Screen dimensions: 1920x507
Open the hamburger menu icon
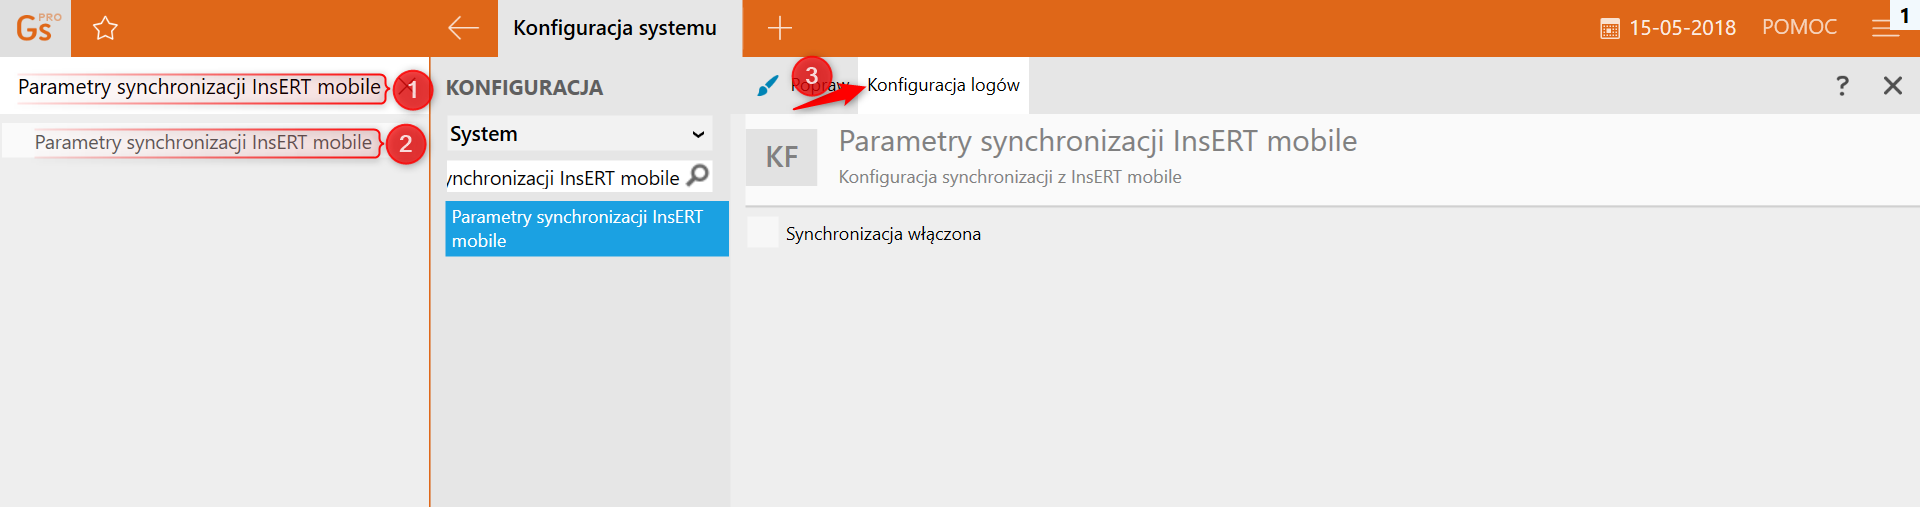tap(1884, 29)
